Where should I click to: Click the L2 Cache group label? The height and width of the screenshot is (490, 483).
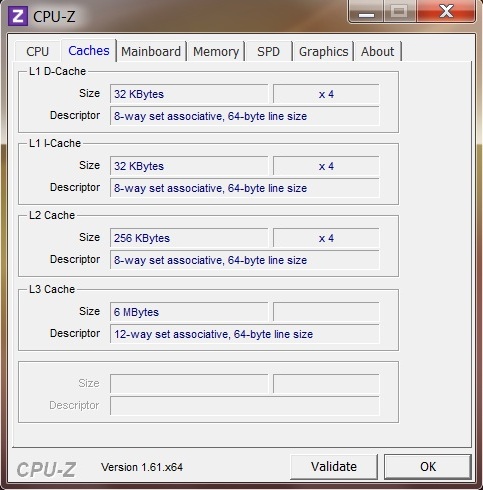(x=52, y=215)
